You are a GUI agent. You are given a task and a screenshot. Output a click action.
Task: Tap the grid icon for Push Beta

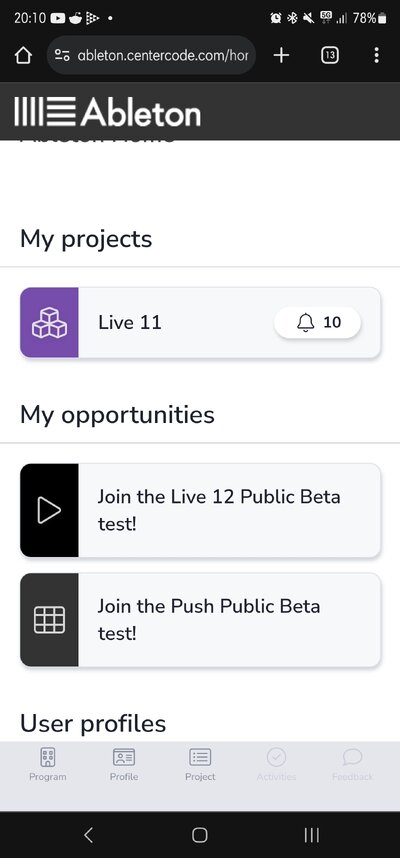[x=49, y=620]
